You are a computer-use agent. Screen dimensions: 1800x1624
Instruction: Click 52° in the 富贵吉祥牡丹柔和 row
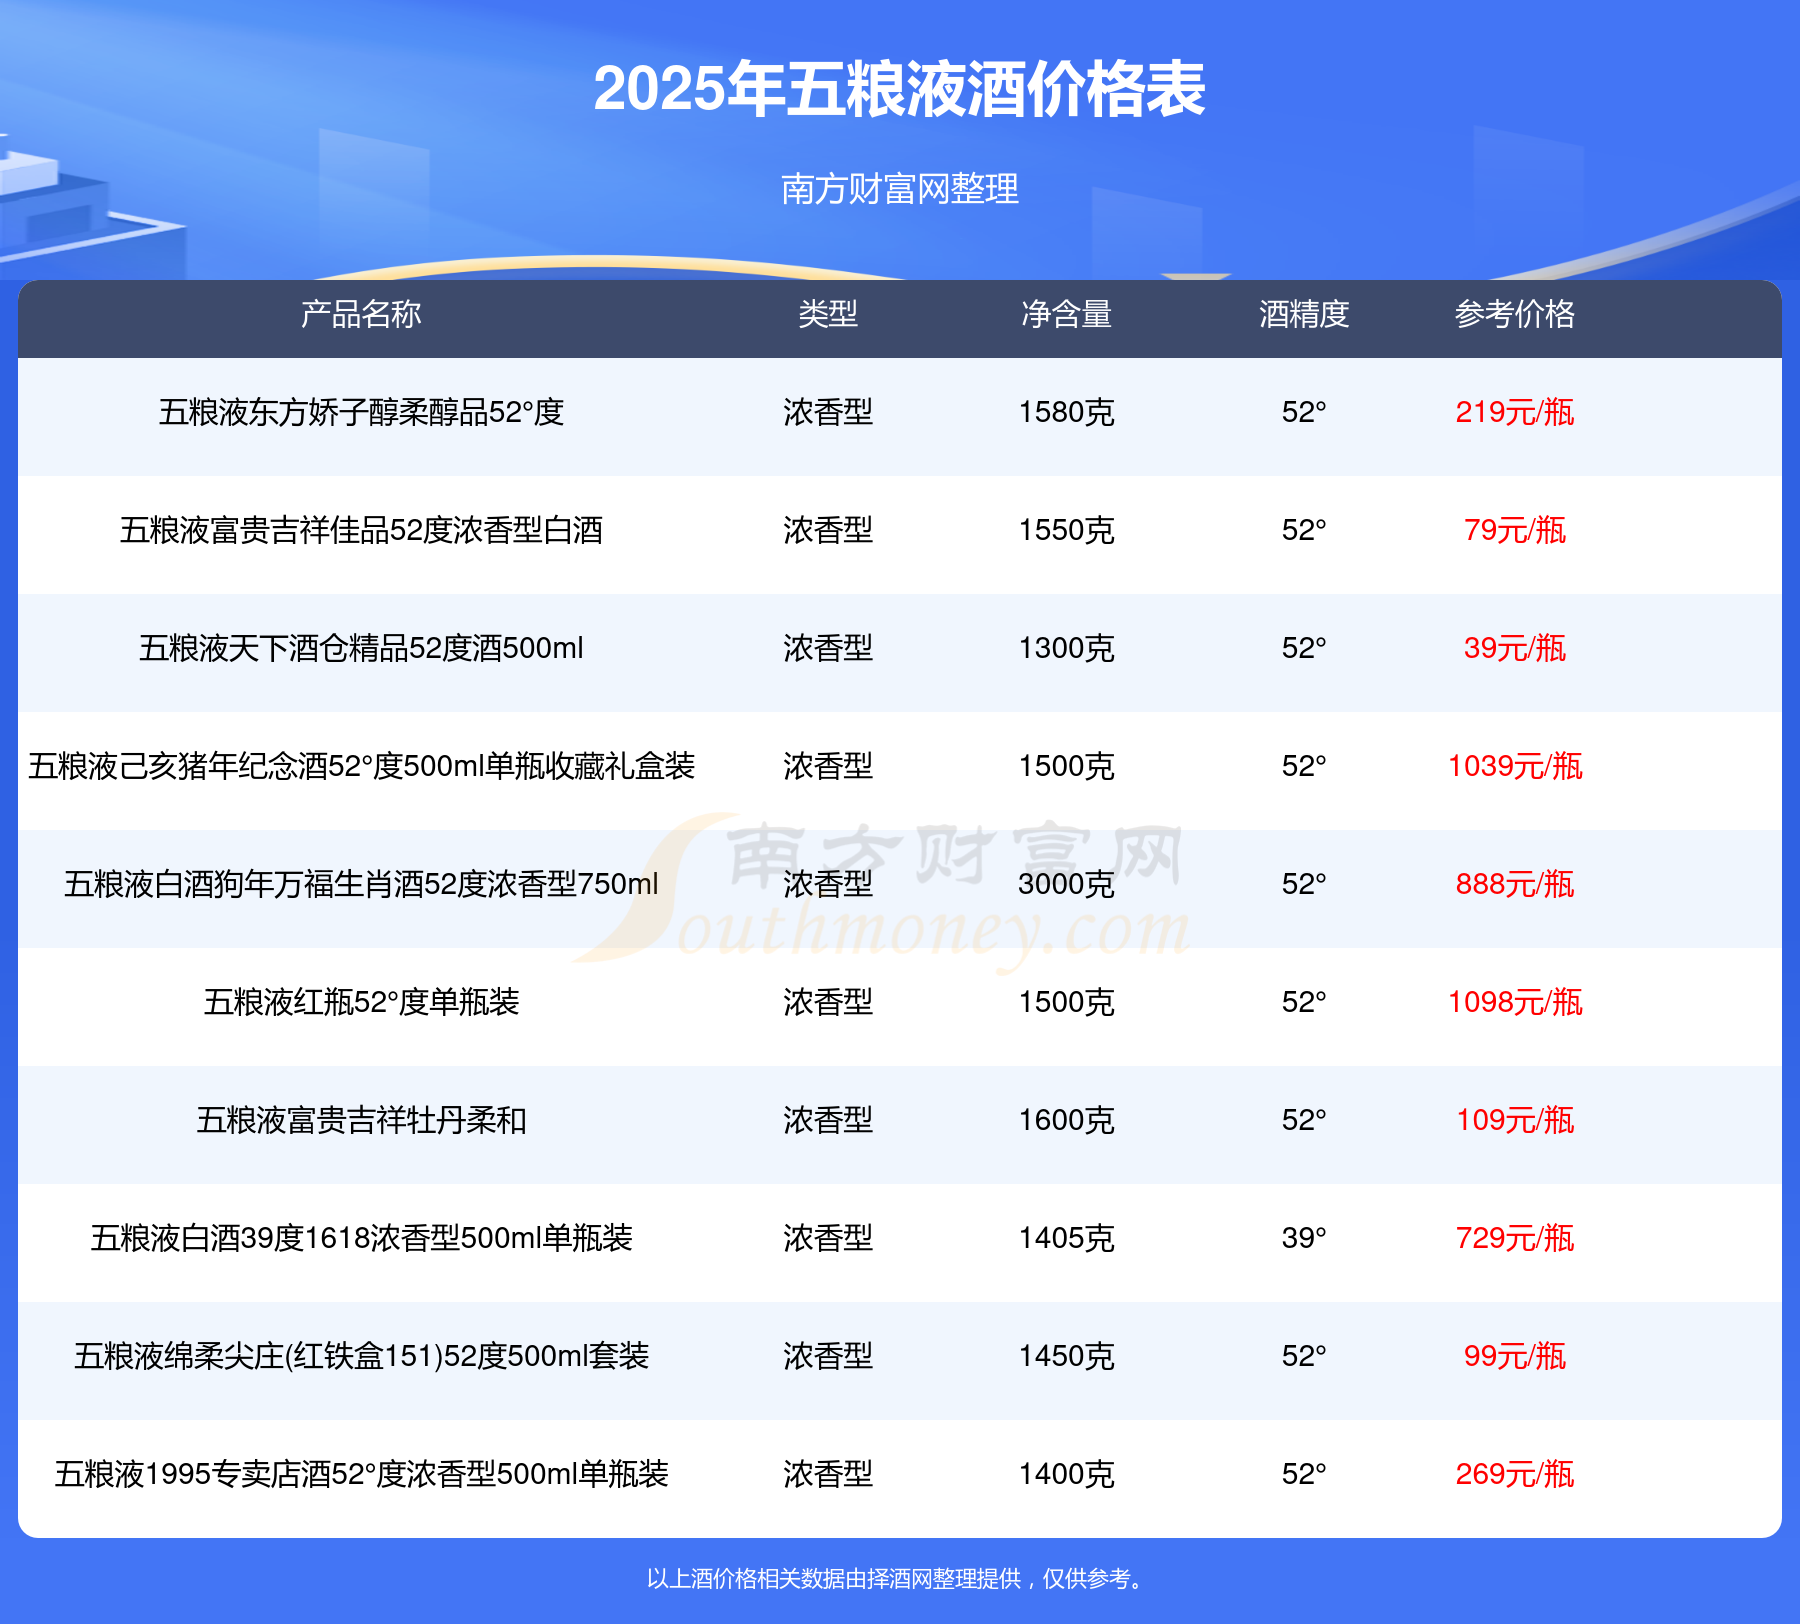(x=1304, y=1120)
